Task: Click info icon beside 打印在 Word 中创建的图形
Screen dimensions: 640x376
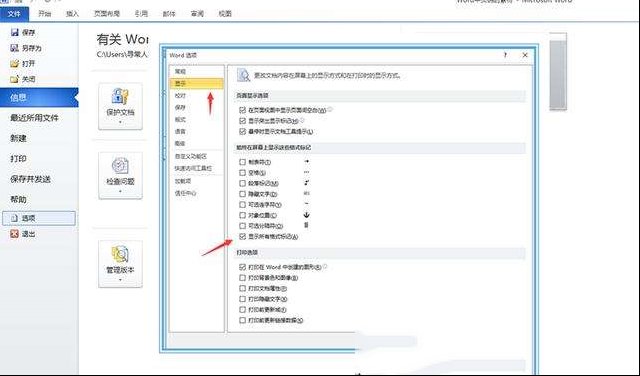Action: [x=325, y=267]
